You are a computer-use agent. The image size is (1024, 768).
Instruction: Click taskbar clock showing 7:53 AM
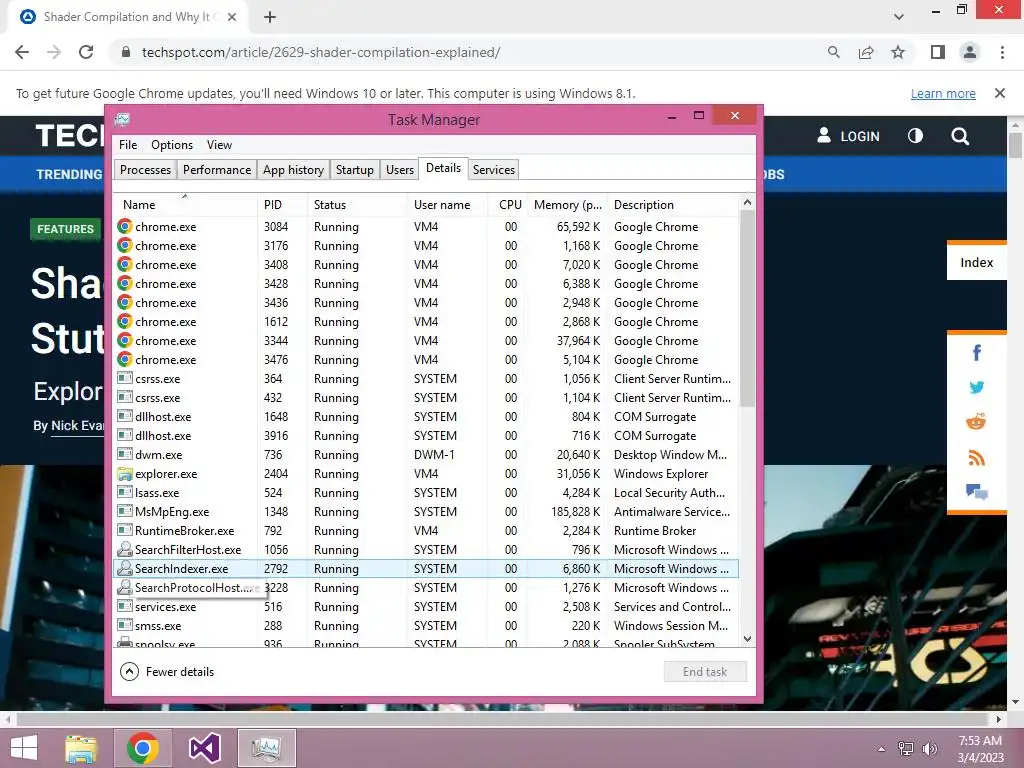(x=980, y=748)
